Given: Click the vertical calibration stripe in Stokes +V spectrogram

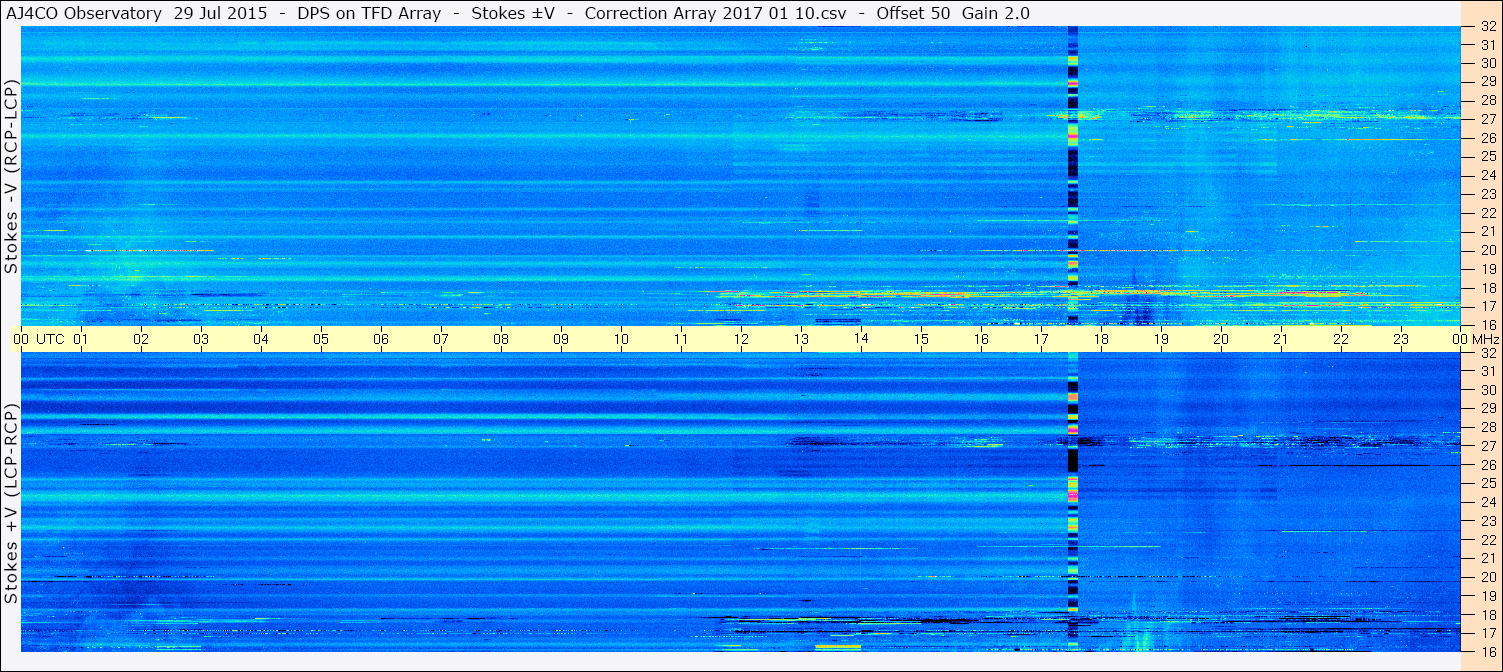Looking at the screenshot, I should click(1073, 502).
